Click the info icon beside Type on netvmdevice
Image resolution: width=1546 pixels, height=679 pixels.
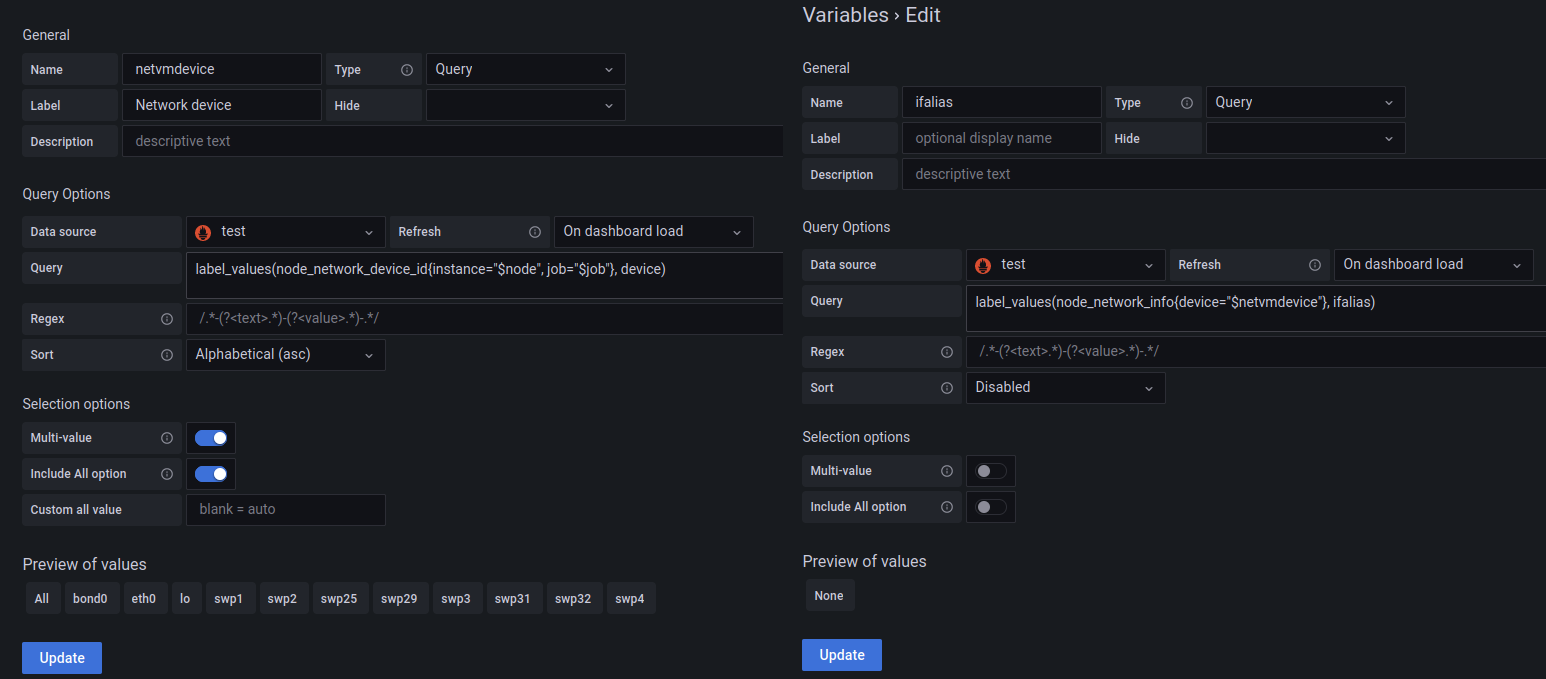407,70
